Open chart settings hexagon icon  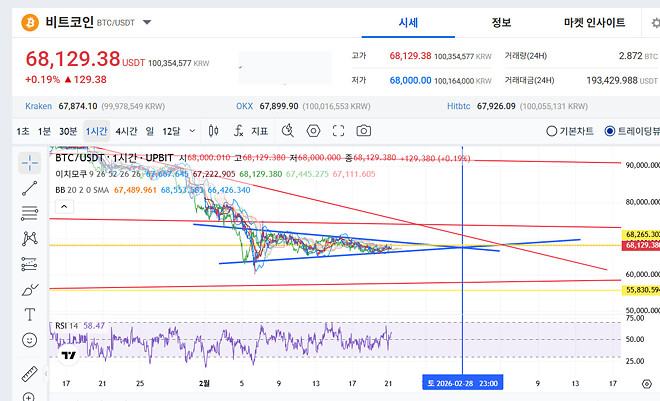coord(313,130)
